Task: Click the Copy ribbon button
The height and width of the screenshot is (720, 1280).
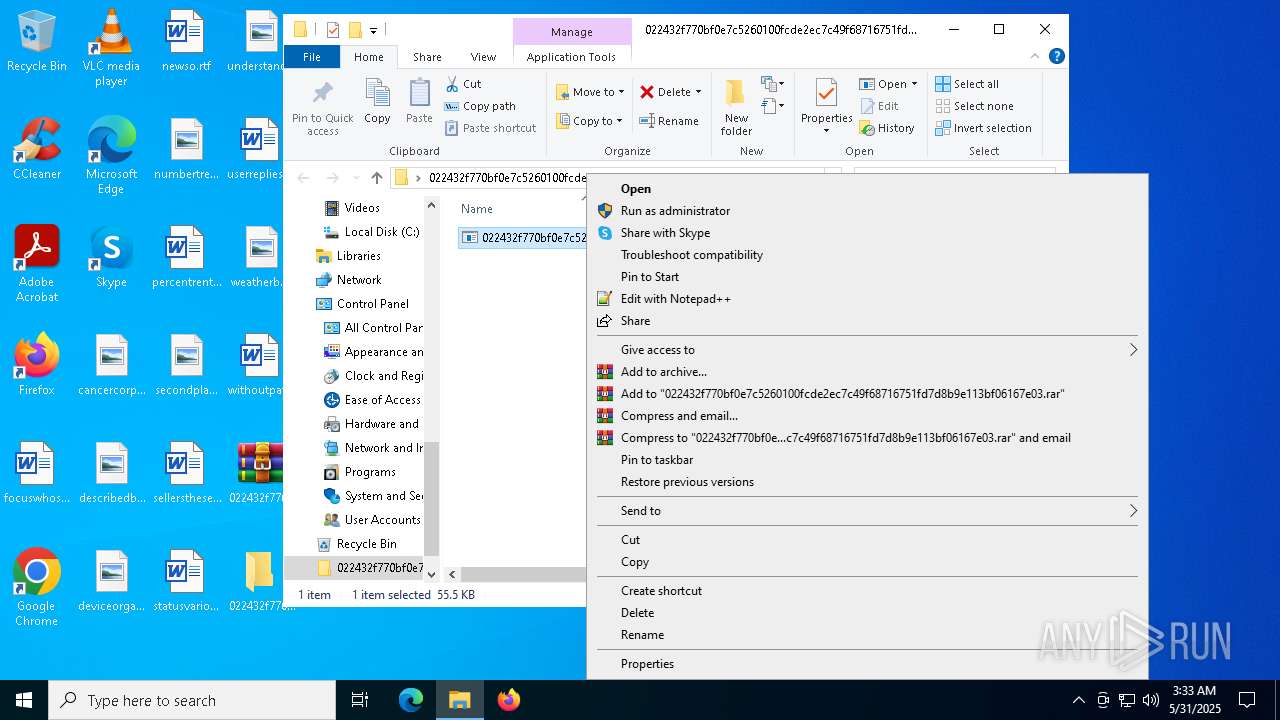Action: 377,102
